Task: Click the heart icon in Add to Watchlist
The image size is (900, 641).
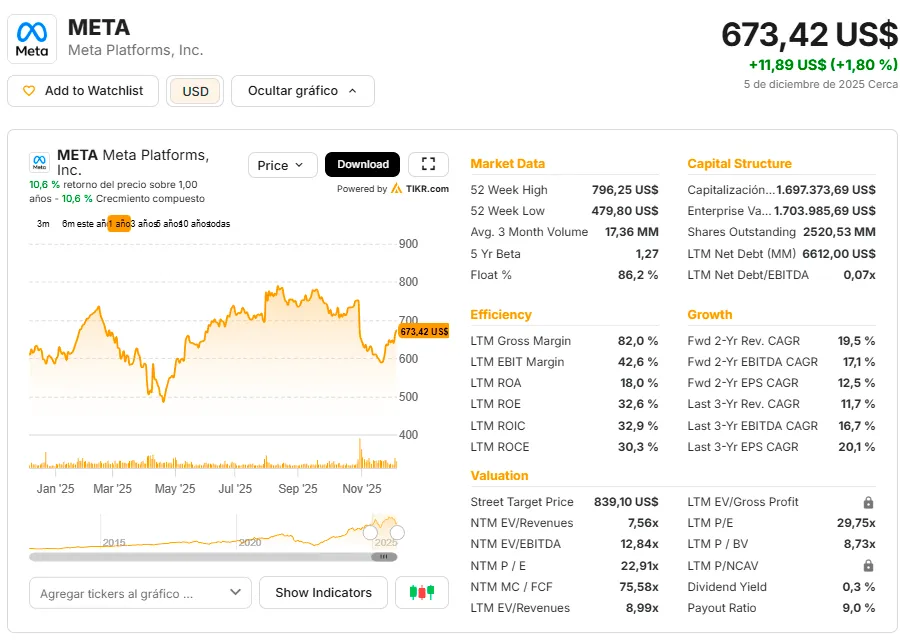Action: 28,91
